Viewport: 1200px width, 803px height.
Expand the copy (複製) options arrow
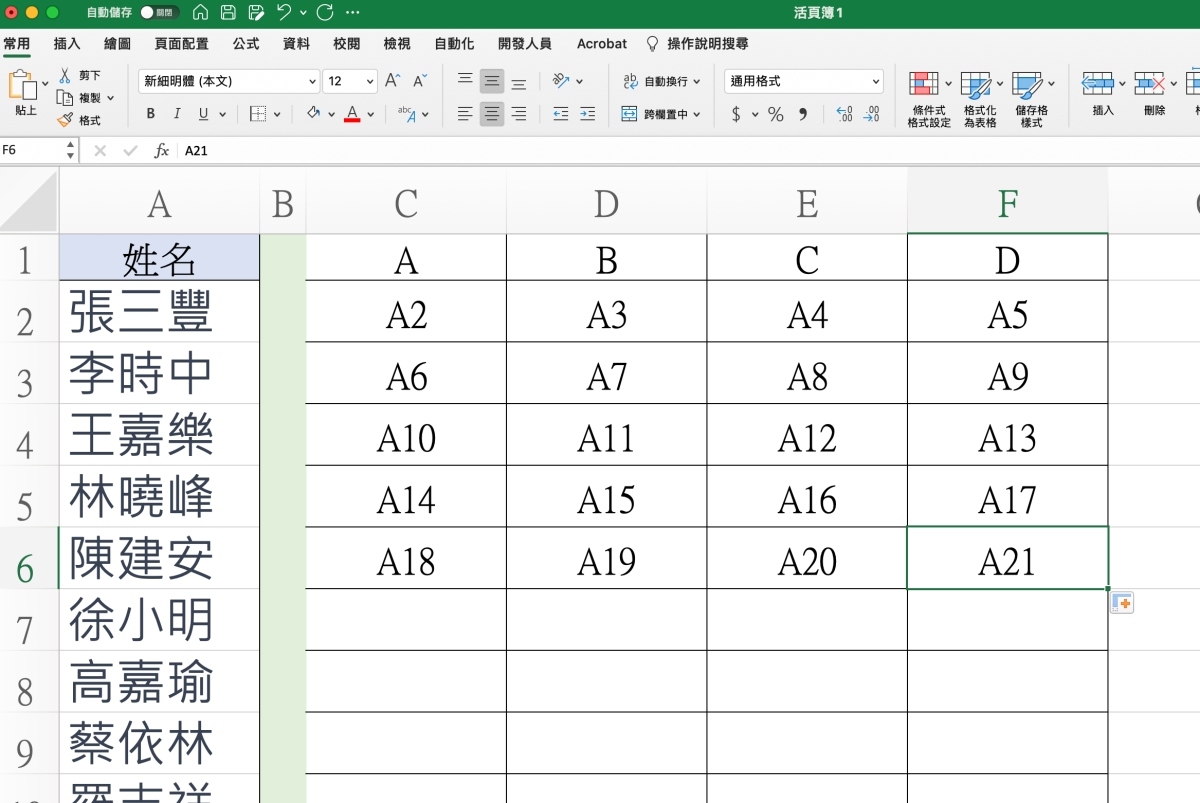tap(110, 98)
